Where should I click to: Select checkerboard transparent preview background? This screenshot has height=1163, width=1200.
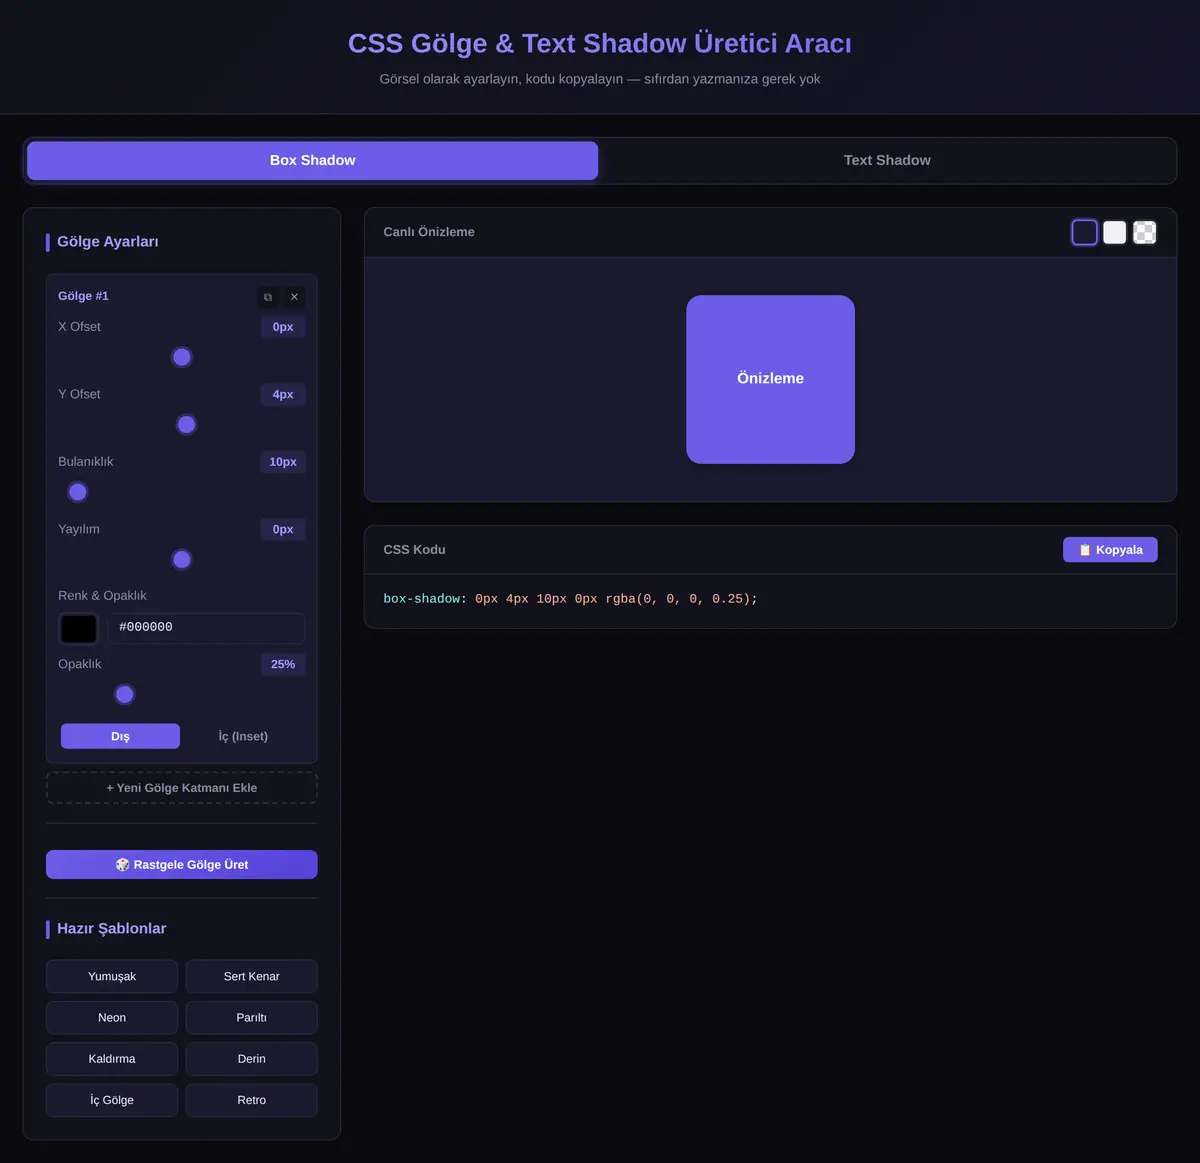coord(1145,232)
